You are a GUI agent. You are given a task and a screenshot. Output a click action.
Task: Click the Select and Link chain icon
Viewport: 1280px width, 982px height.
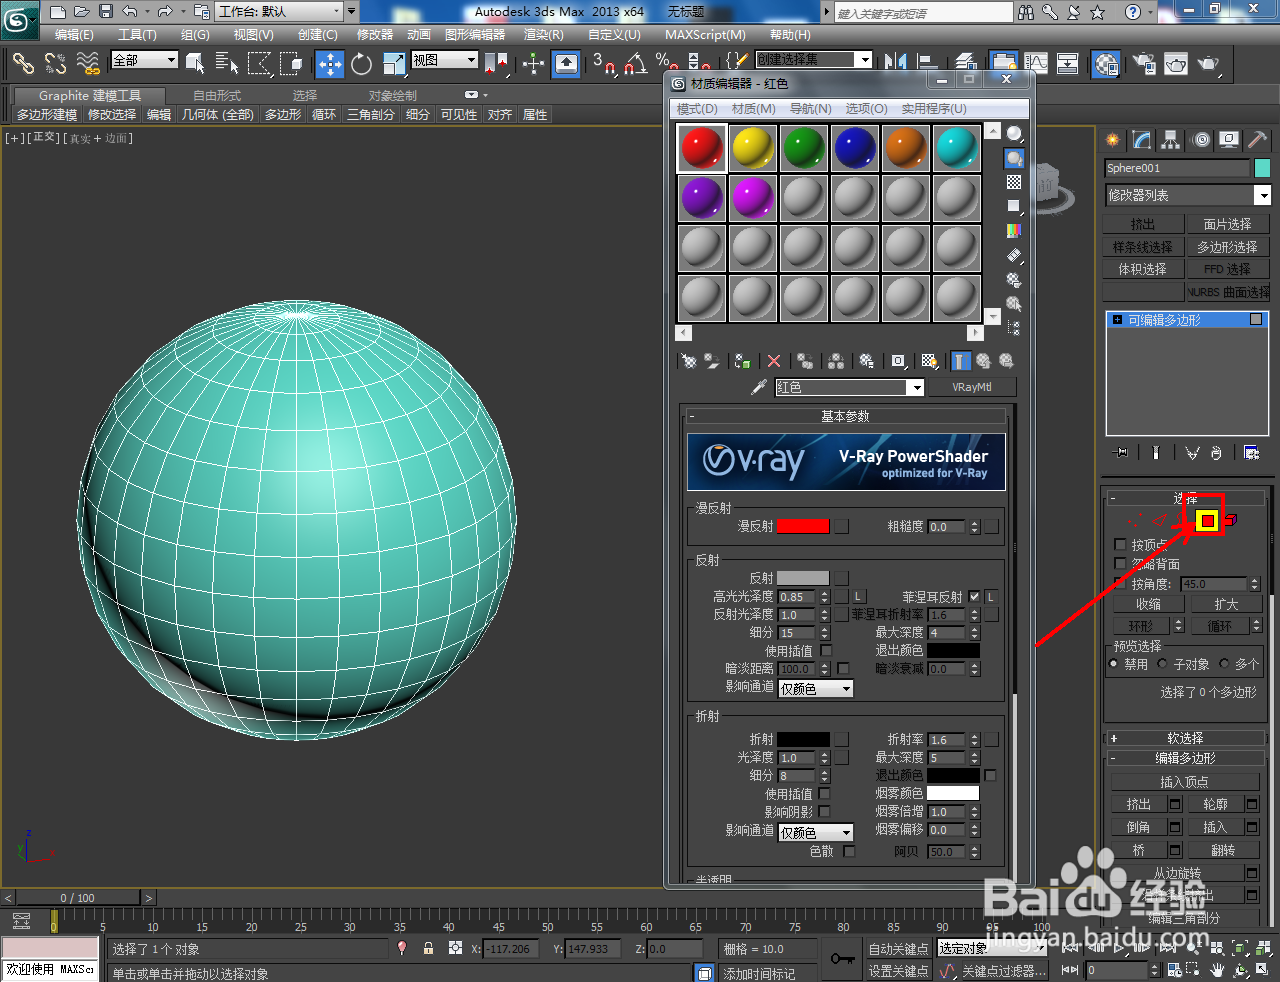[x=23, y=64]
